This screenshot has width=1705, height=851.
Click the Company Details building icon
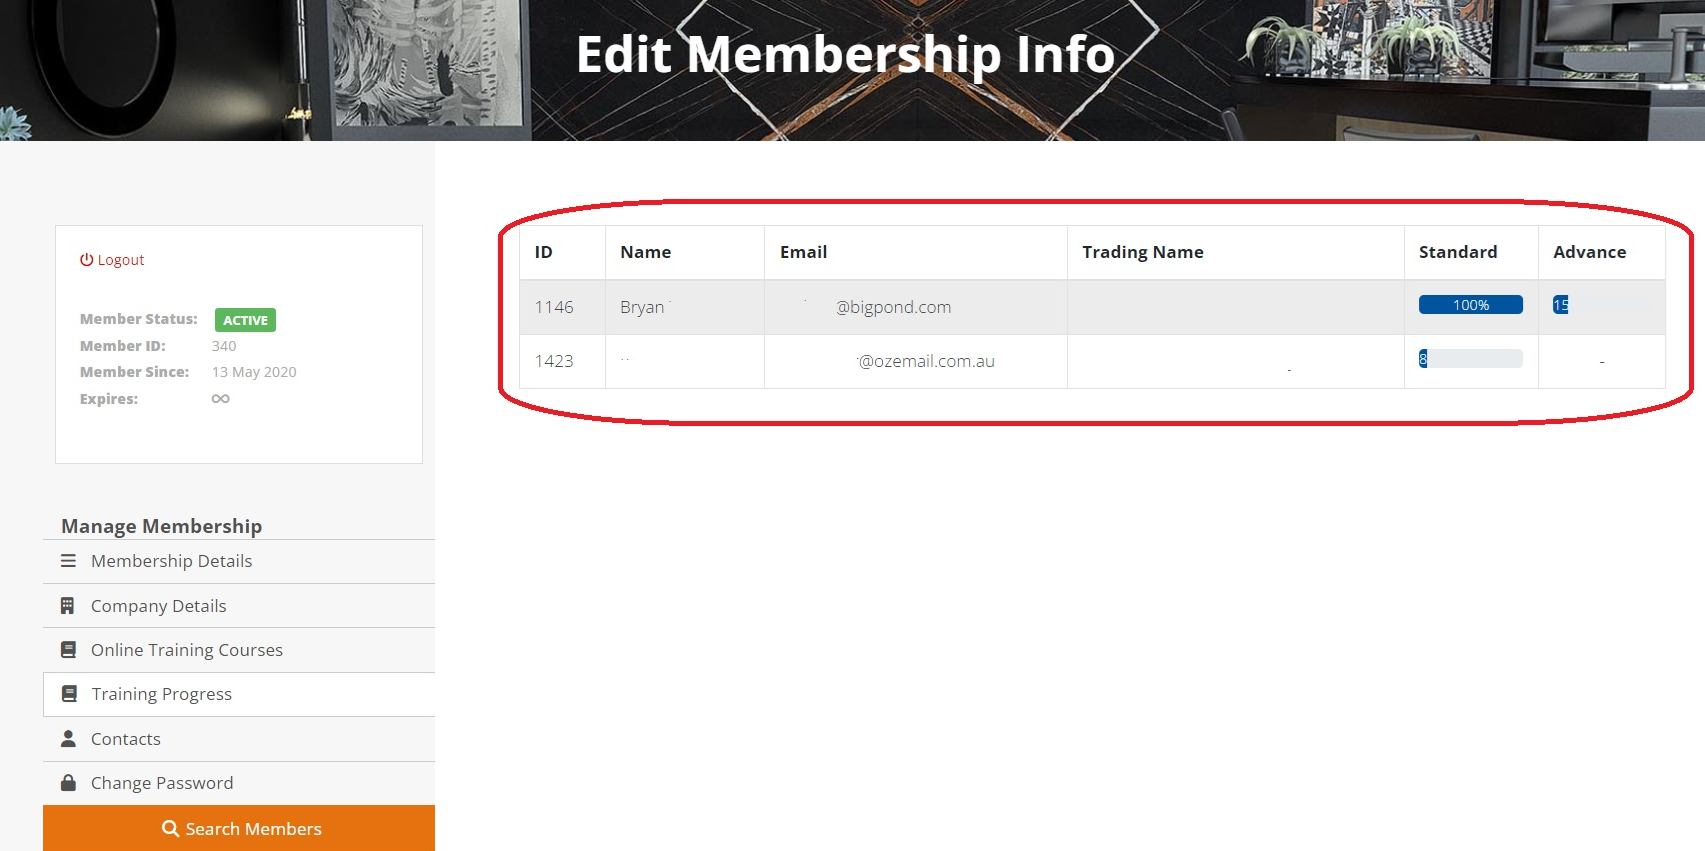(68, 606)
